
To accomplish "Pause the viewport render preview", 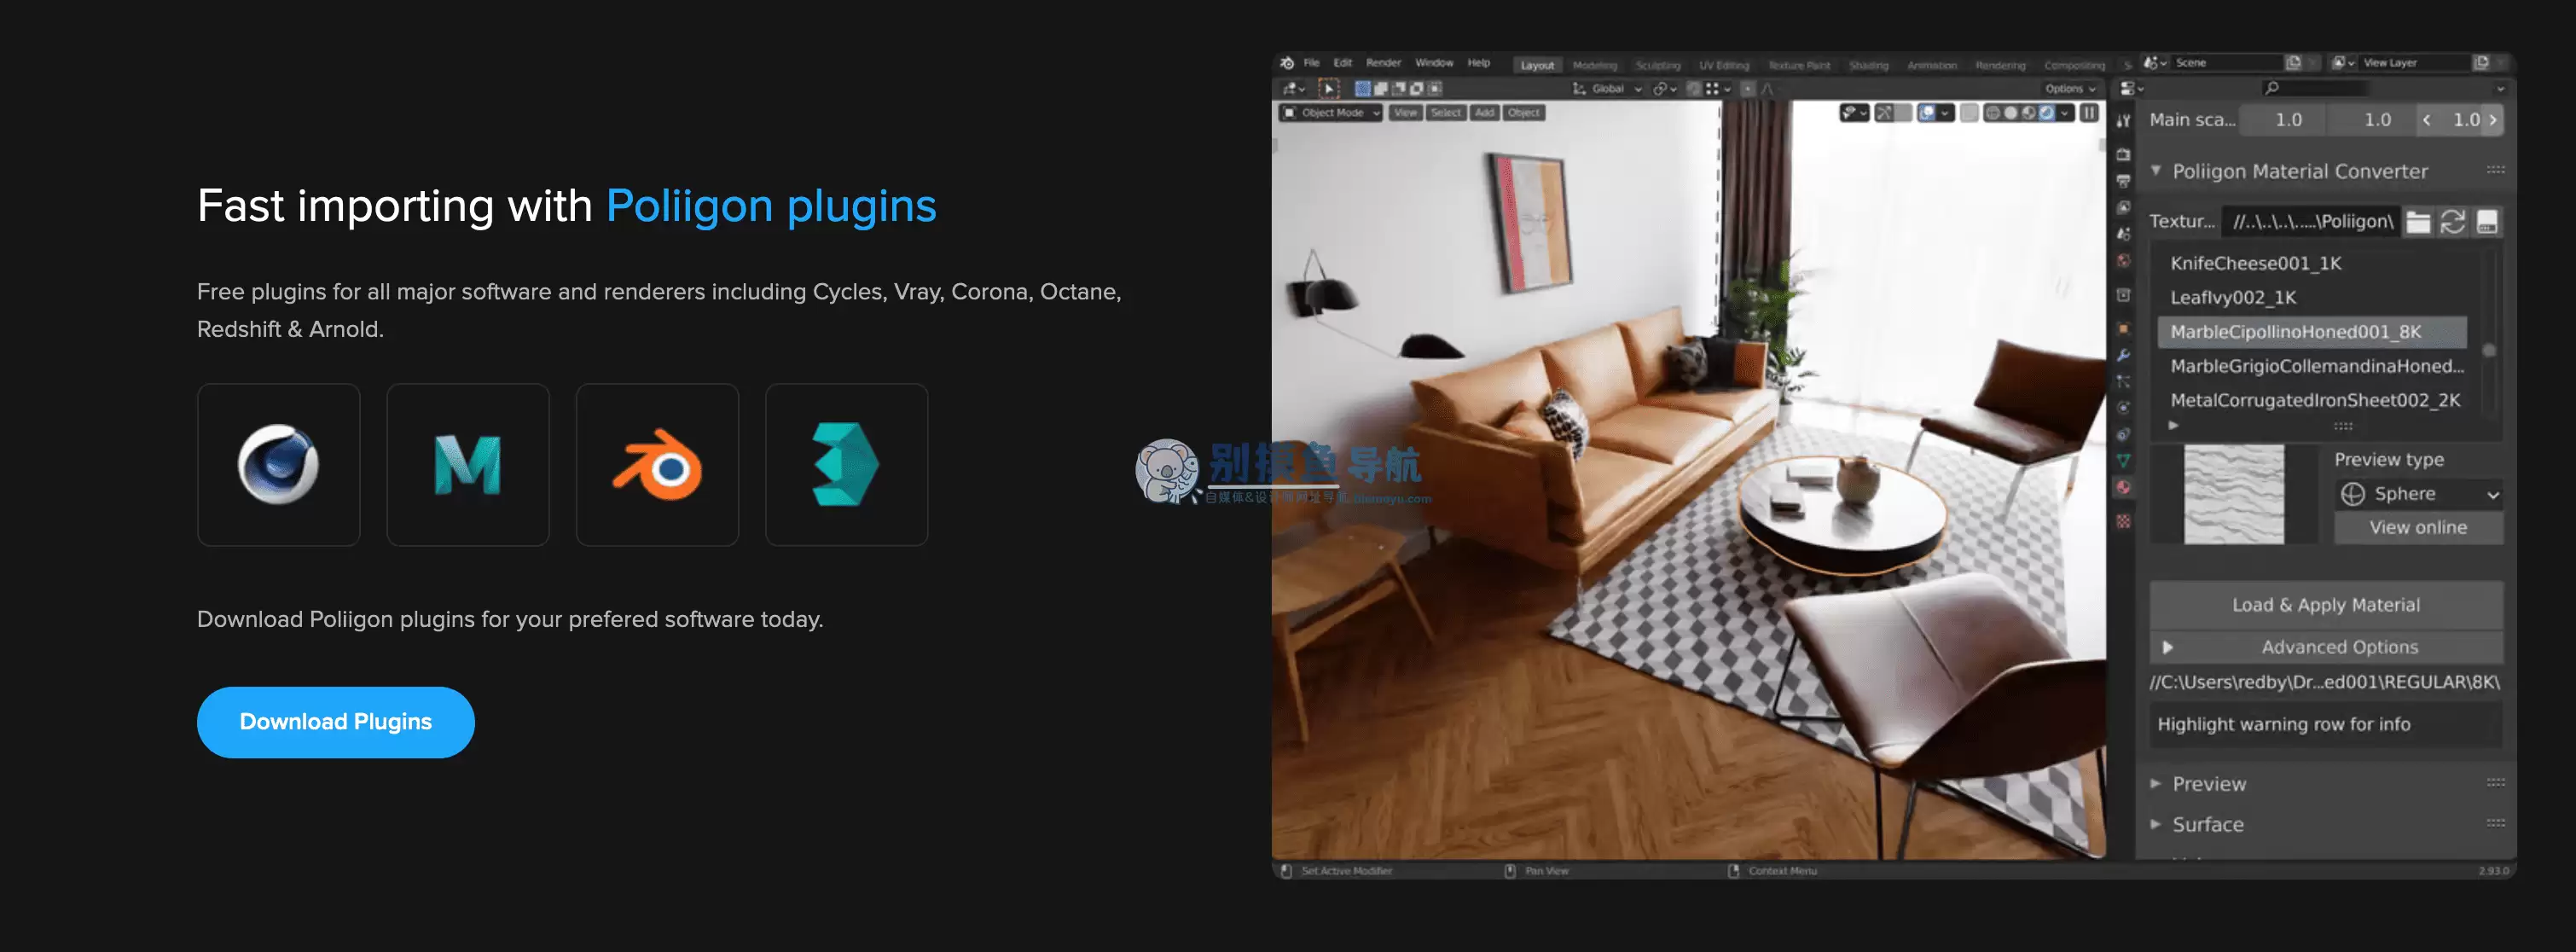I will pos(2089,113).
